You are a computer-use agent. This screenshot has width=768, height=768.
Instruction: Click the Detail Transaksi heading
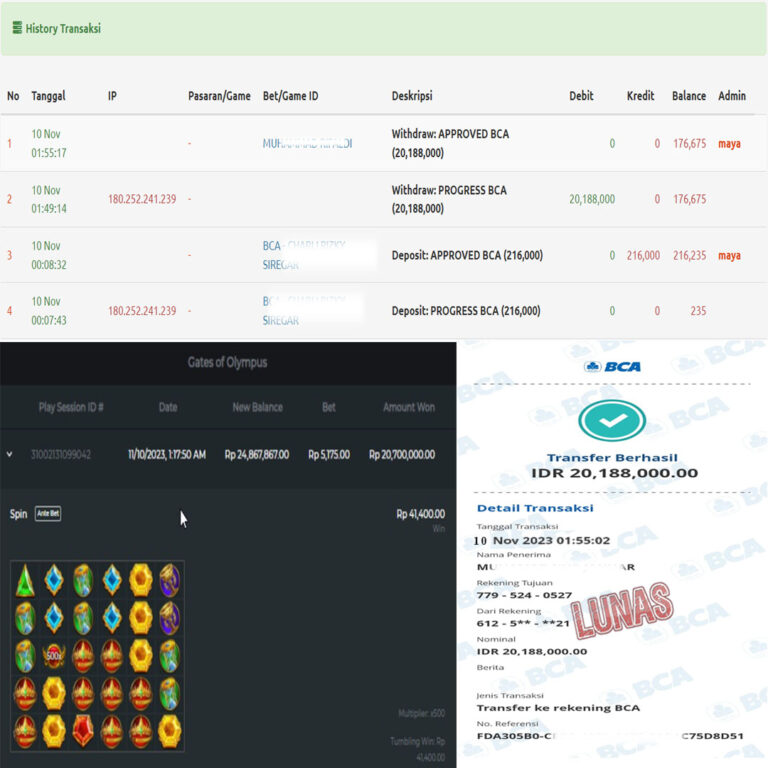click(534, 508)
